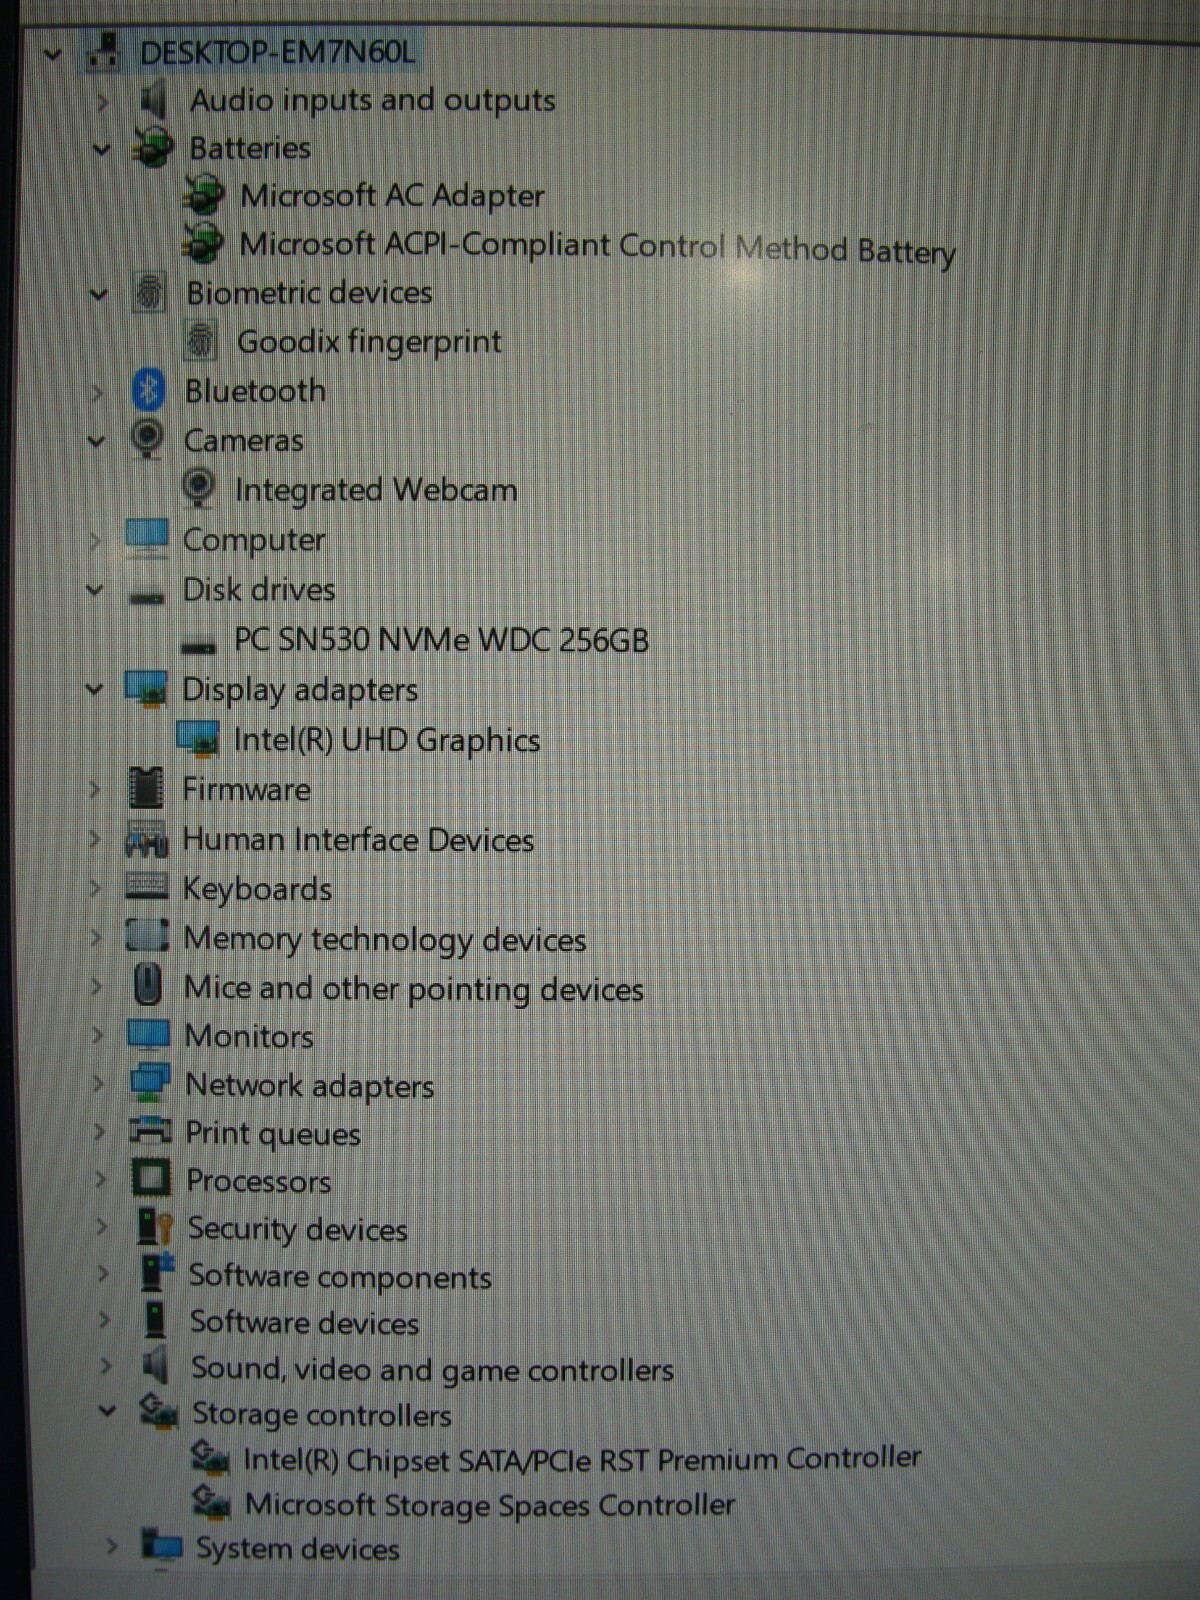
Task: Select 'Microsoft Storage Spaces Controller' entry
Action: click(x=490, y=1504)
